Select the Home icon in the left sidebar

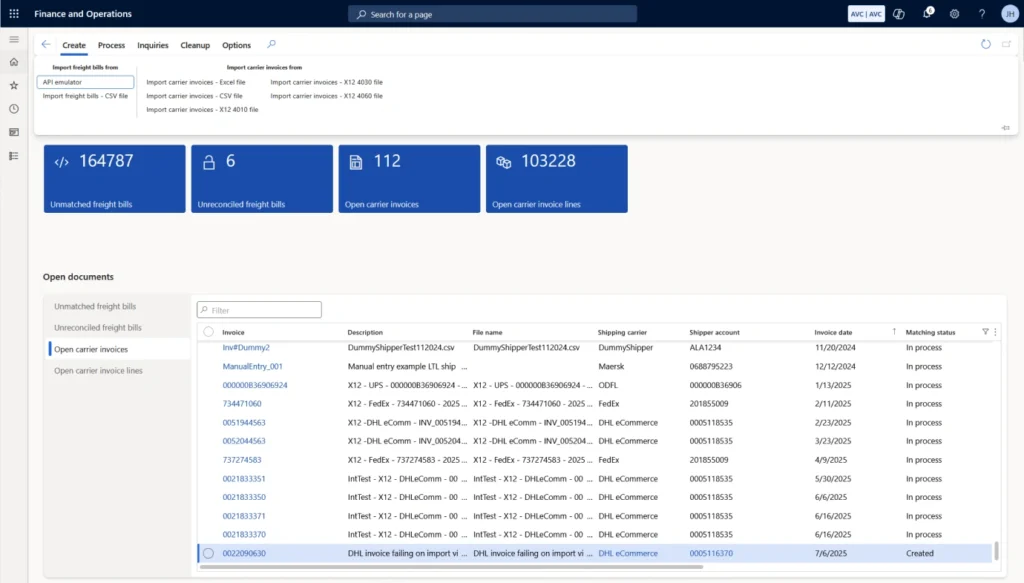click(x=14, y=62)
